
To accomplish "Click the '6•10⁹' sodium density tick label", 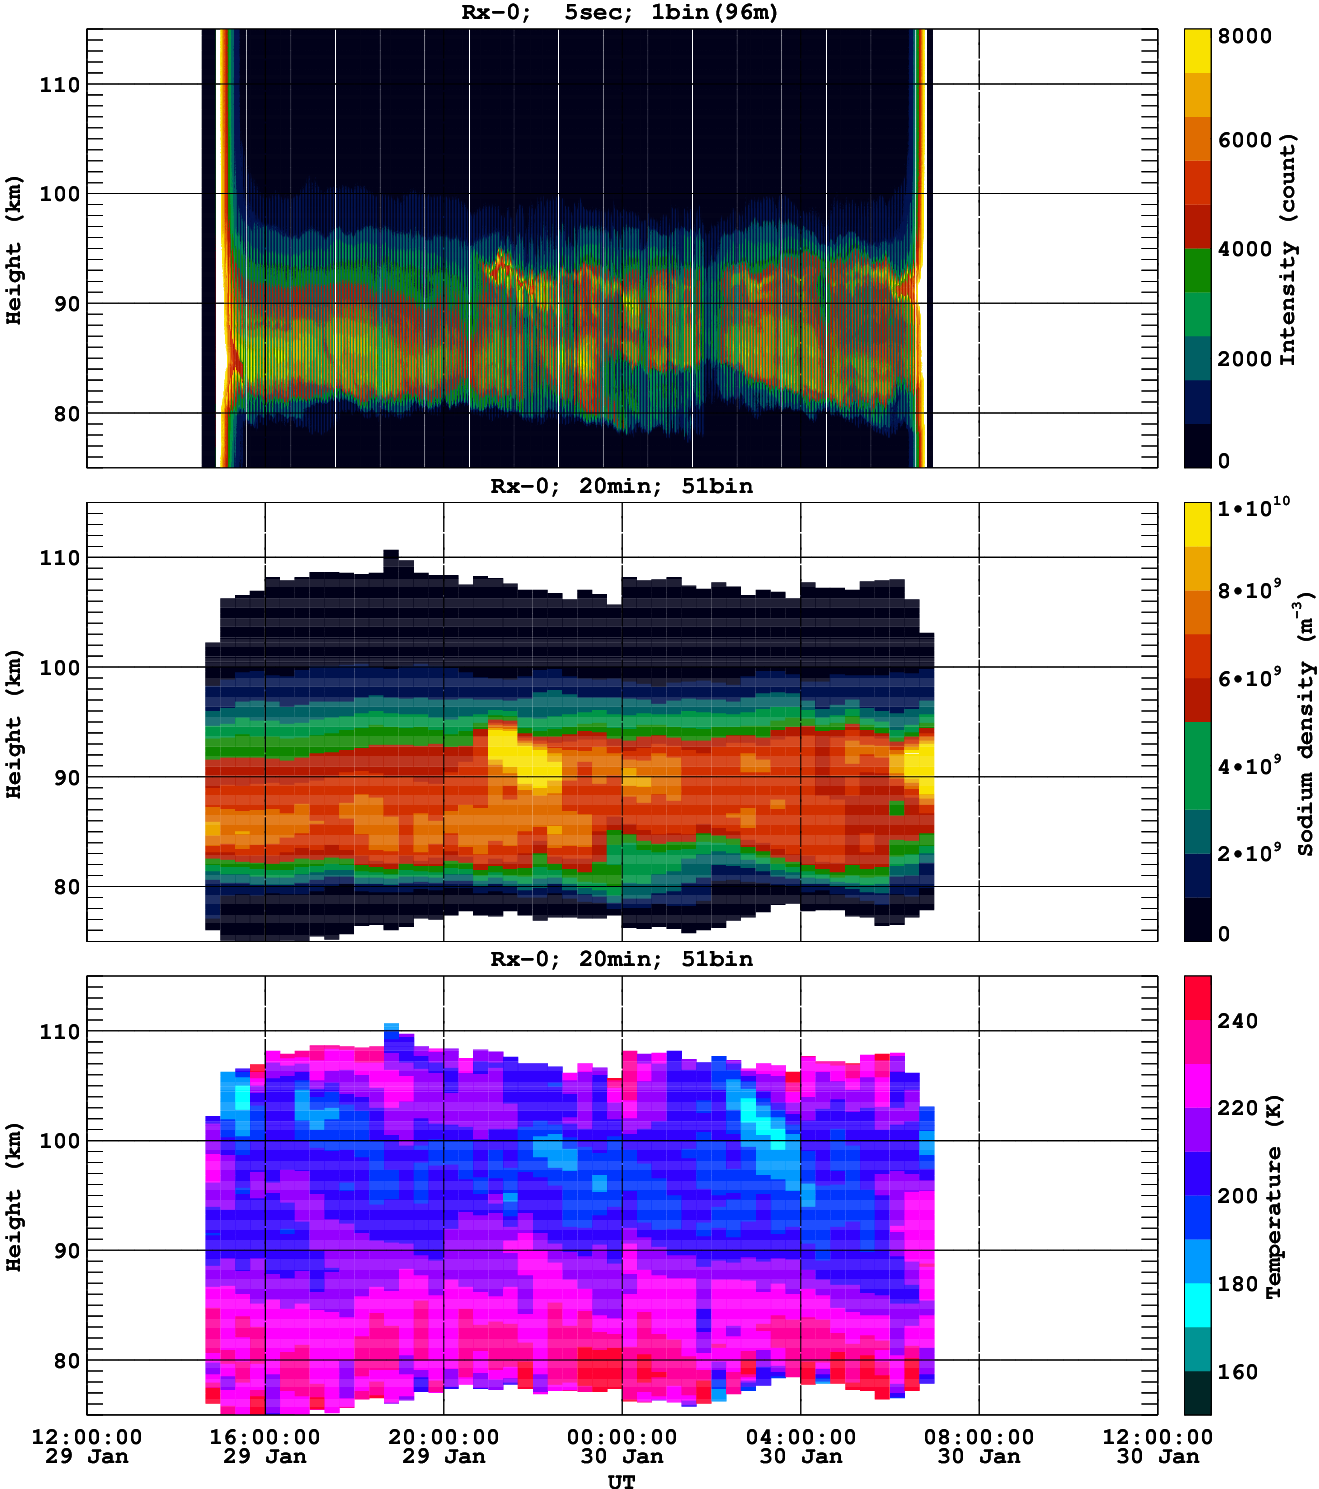I will click(x=1249, y=678).
